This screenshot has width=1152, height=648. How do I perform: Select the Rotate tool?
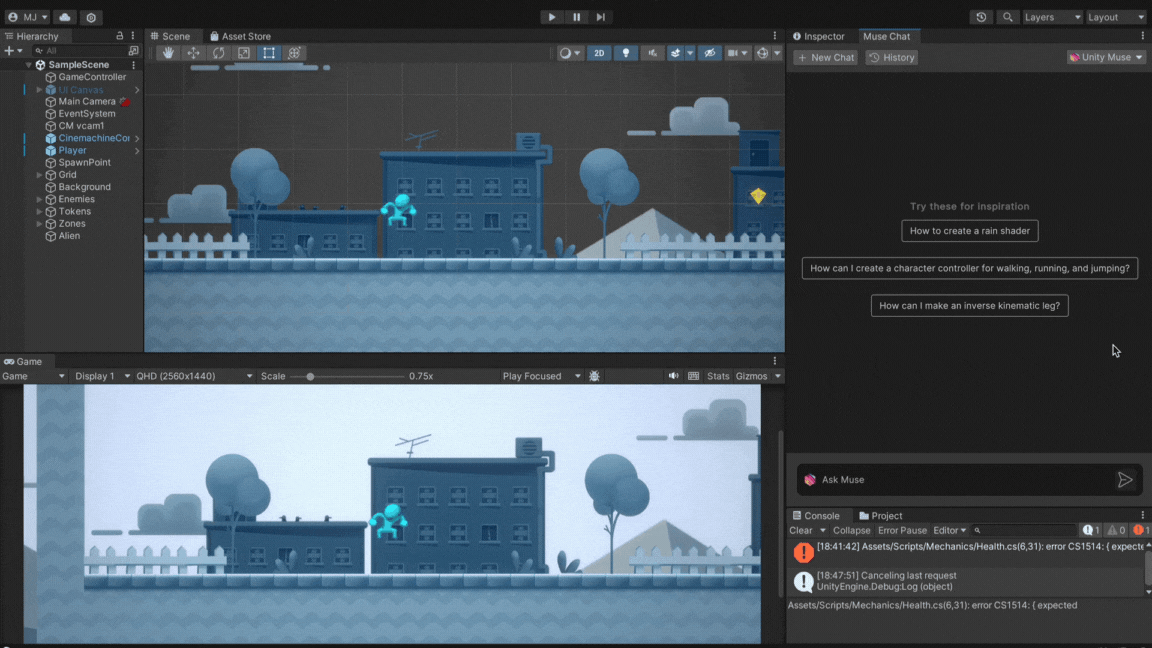[218, 53]
